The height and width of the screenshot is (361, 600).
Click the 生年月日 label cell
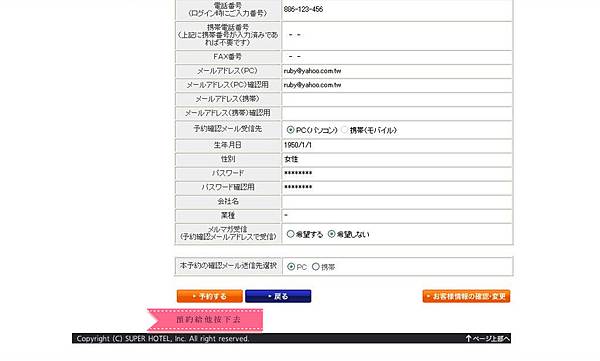[x=228, y=145]
